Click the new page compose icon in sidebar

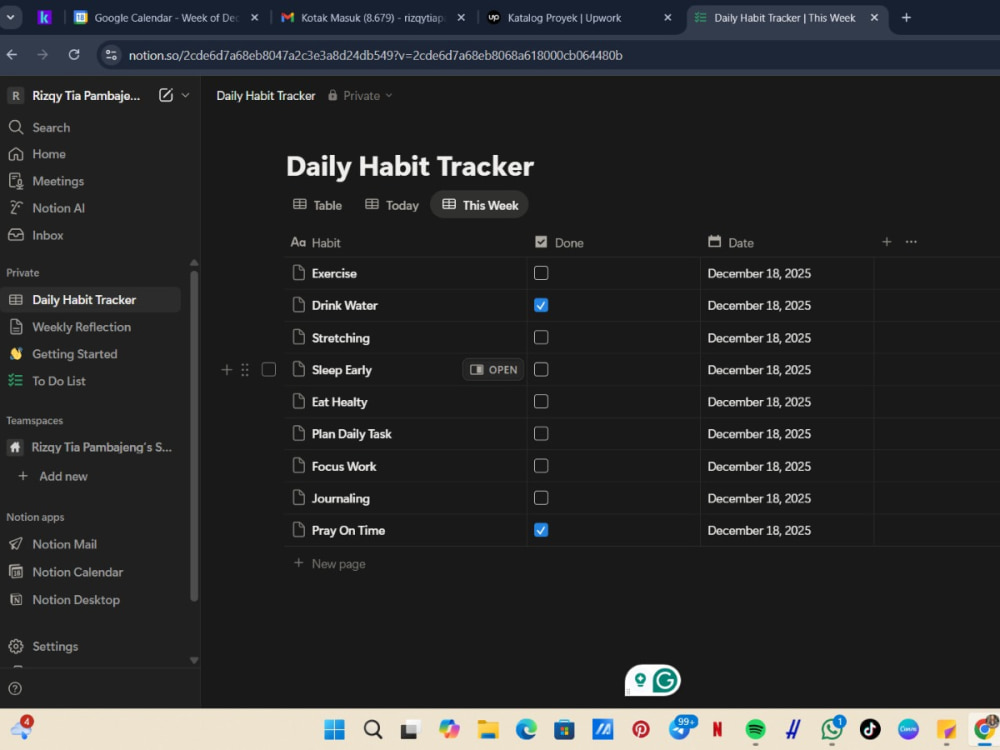pos(166,96)
